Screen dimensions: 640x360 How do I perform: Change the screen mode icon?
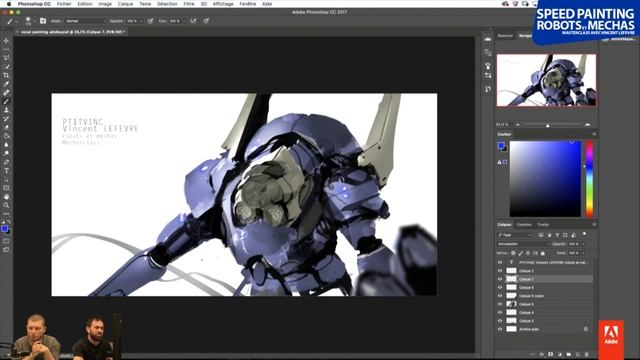click(6, 250)
